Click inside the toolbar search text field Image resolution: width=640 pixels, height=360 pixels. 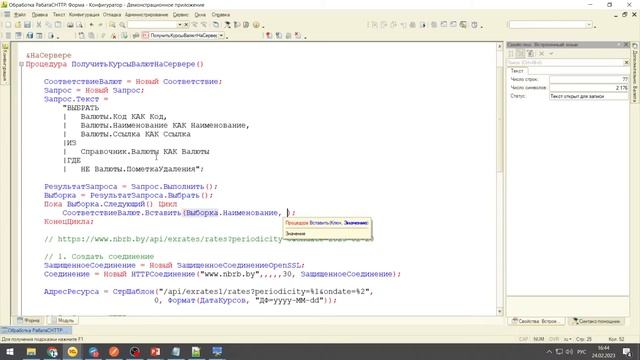[152, 25]
